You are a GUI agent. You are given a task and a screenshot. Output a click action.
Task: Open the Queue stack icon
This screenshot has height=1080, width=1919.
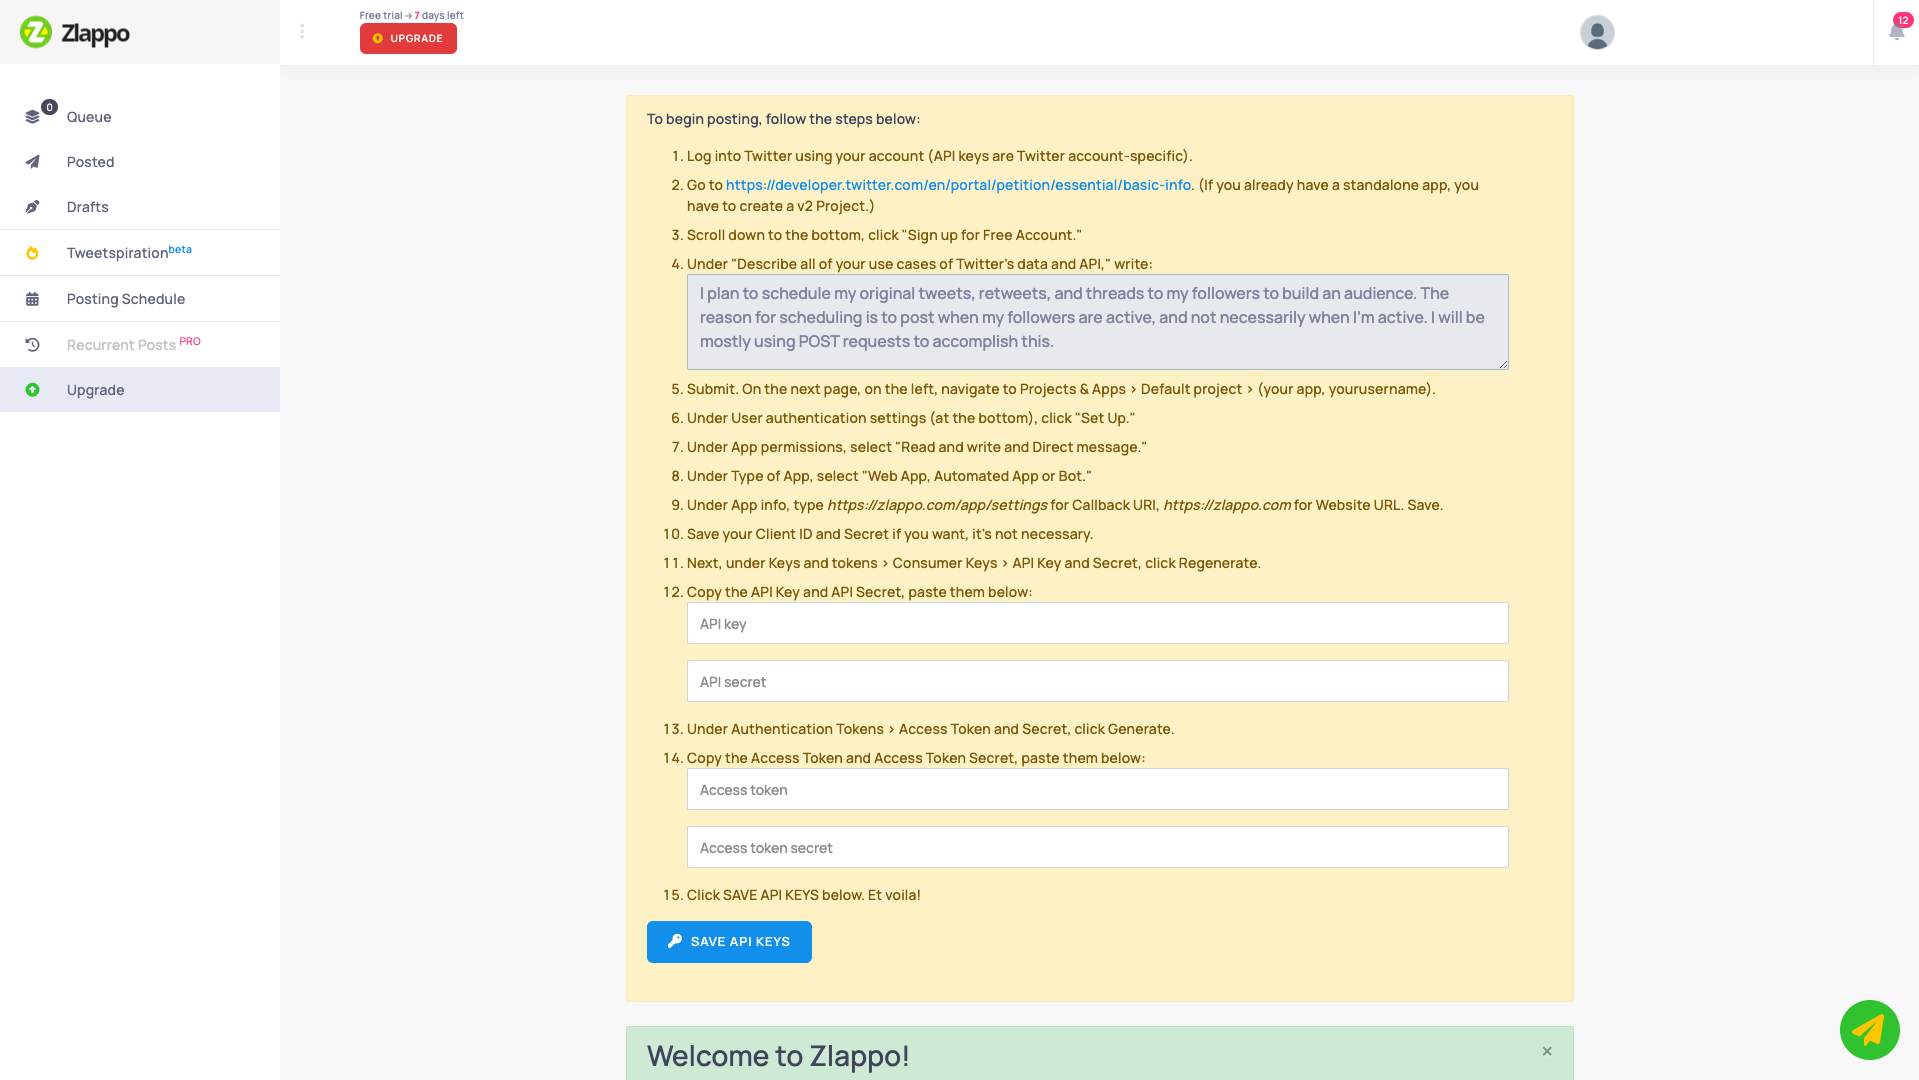(32, 117)
